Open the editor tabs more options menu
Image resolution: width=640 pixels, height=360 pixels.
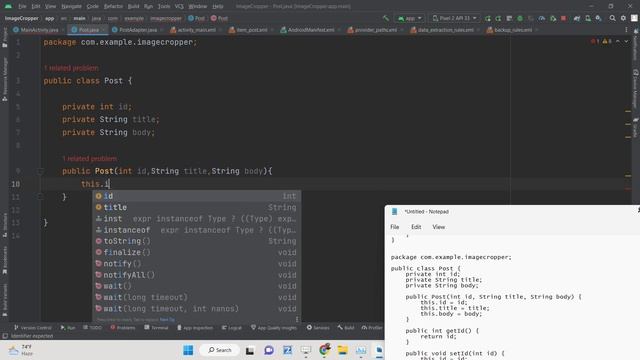click(626, 30)
